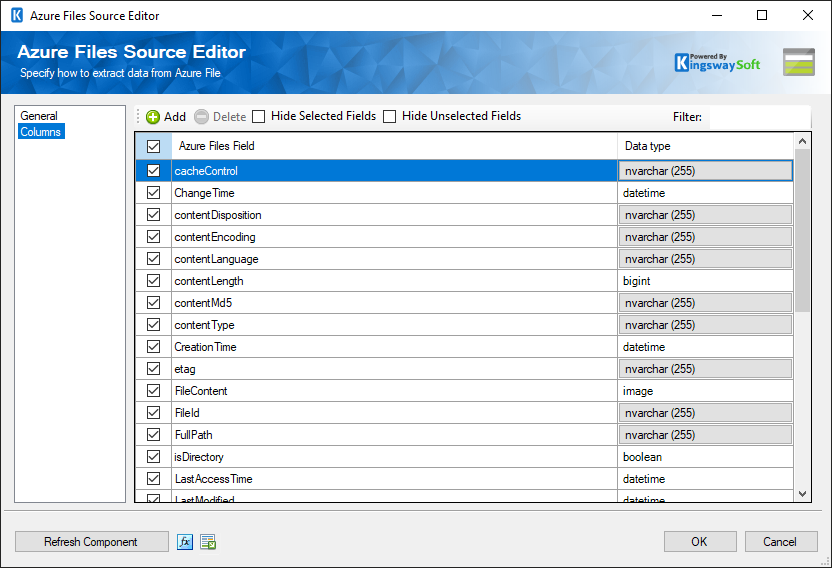This screenshot has width=832, height=568.
Task: Click the KingswaySoft logo
Action: (717, 63)
